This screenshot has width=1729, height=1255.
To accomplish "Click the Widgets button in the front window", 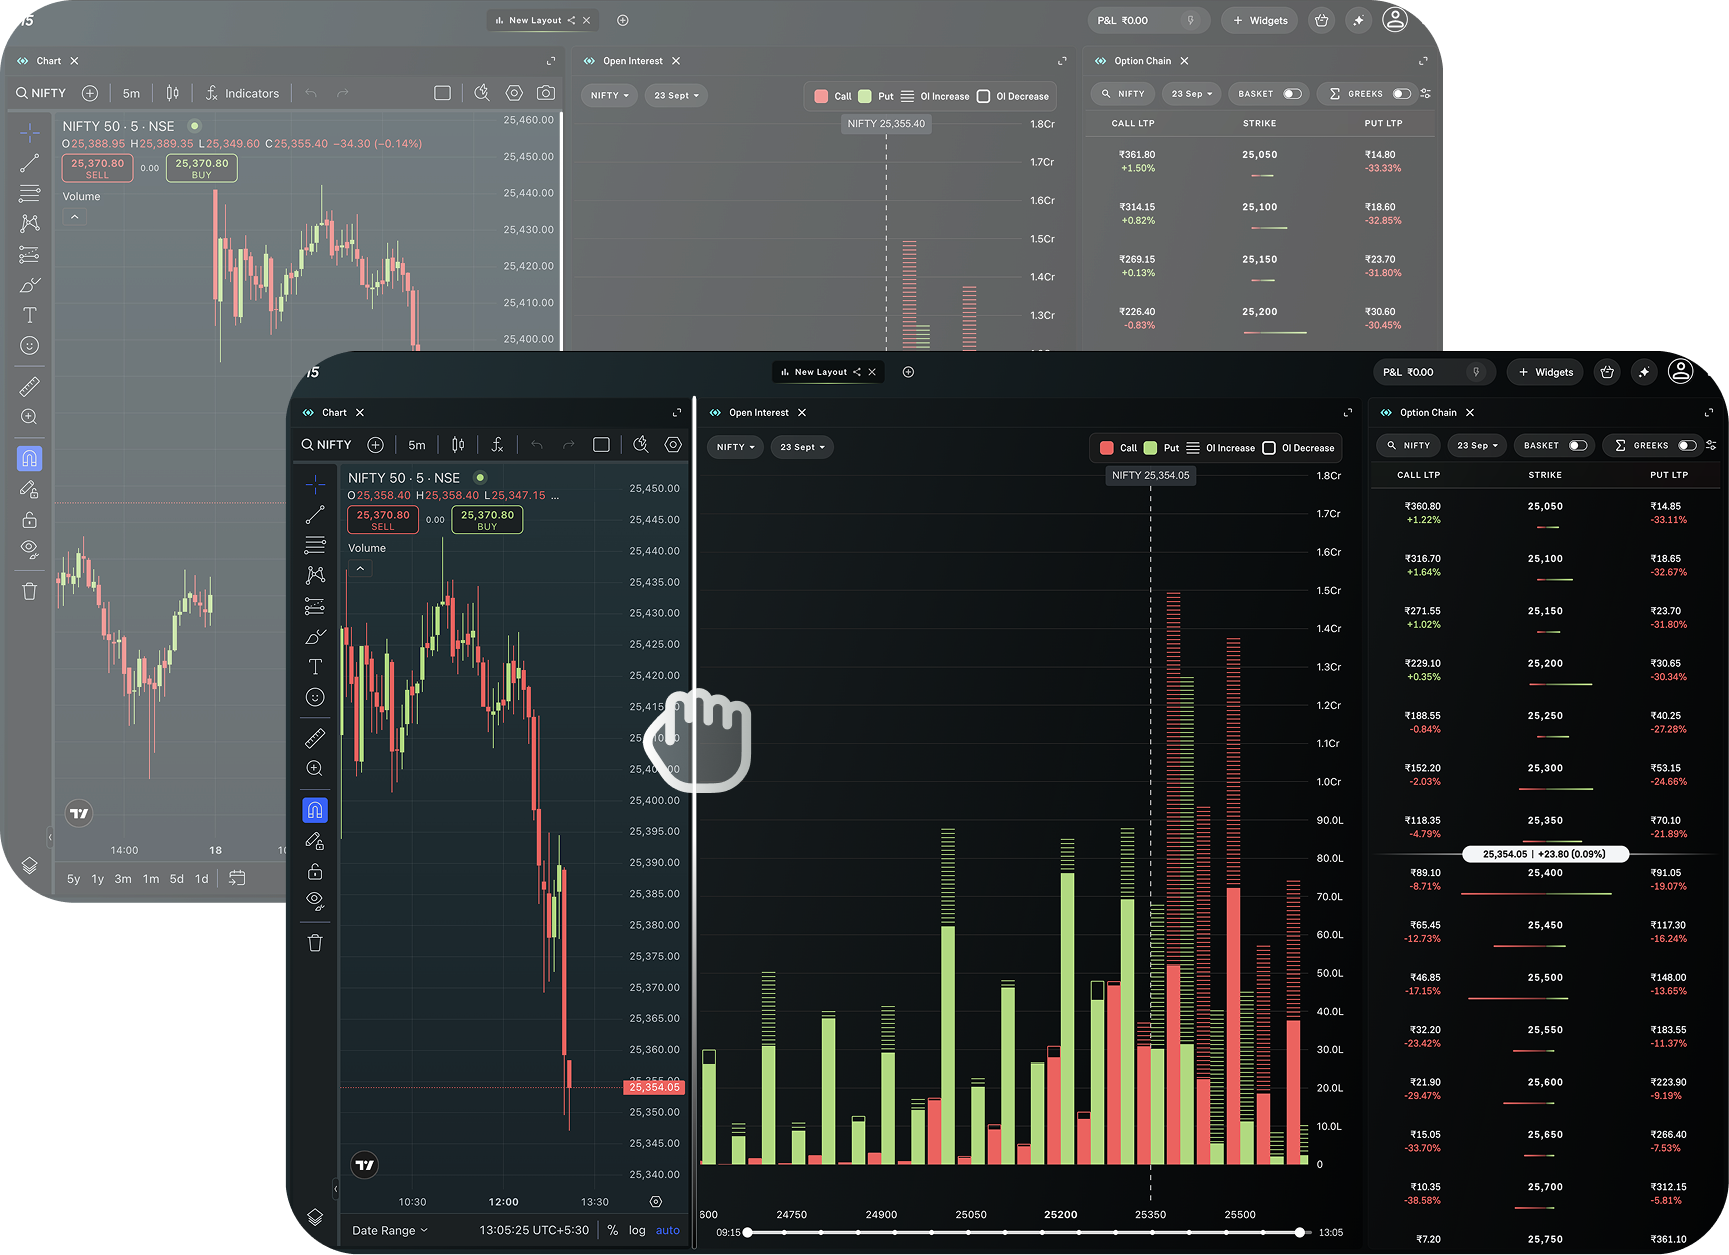I will (1545, 372).
